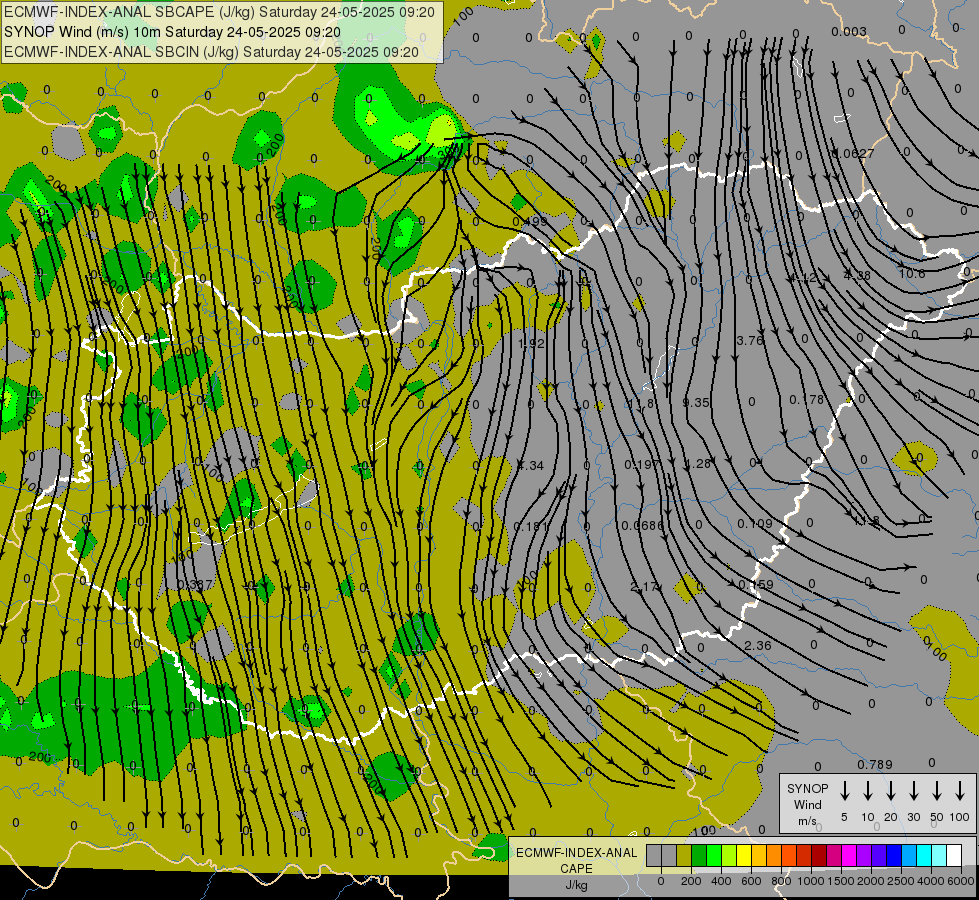Click the 0.109 value on the map

coord(755,523)
